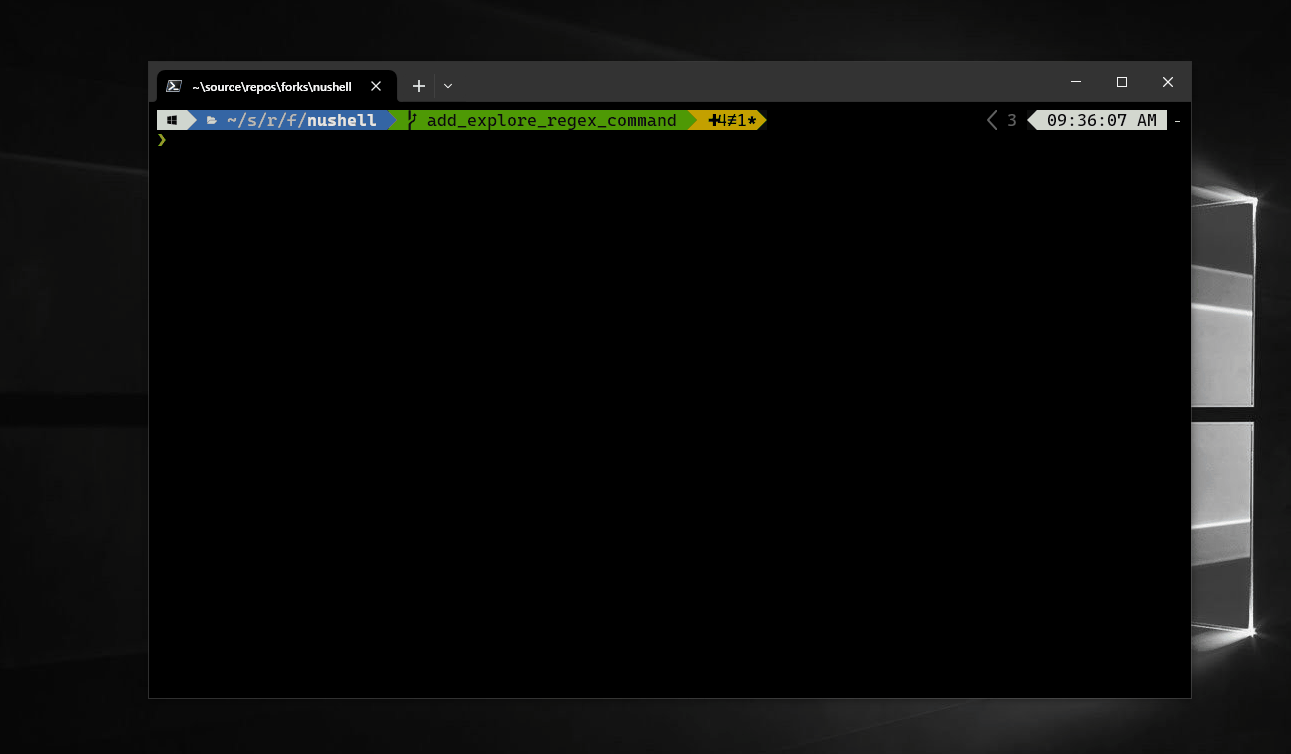The height and width of the screenshot is (754, 1291).
Task: Click the terminal icon on the nushell tab
Action: pos(175,85)
